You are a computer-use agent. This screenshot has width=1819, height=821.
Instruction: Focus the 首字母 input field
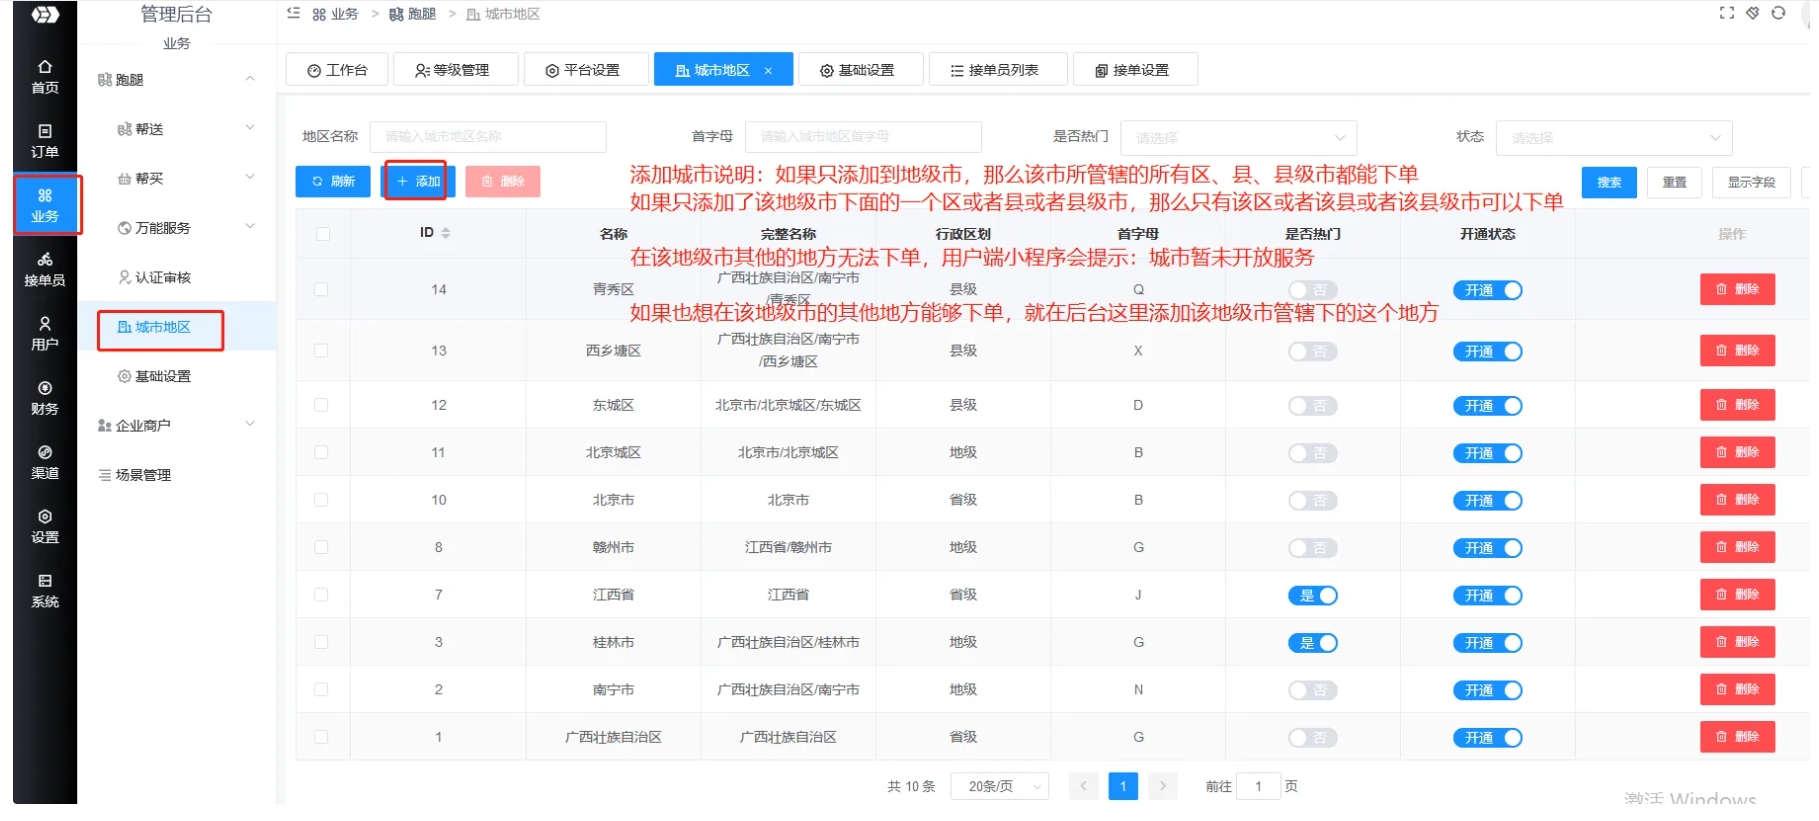click(x=863, y=137)
